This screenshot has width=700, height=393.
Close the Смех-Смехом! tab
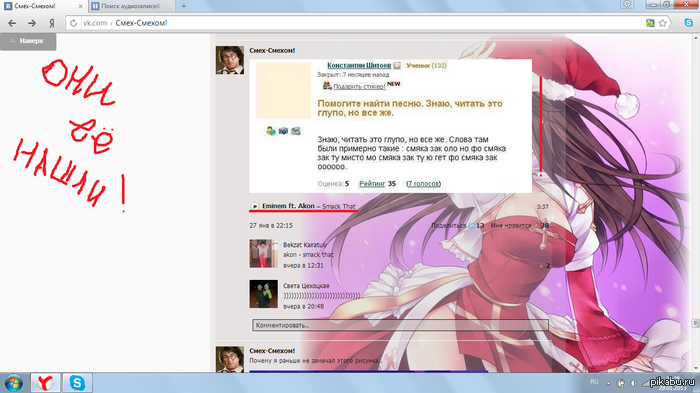(81, 6)
